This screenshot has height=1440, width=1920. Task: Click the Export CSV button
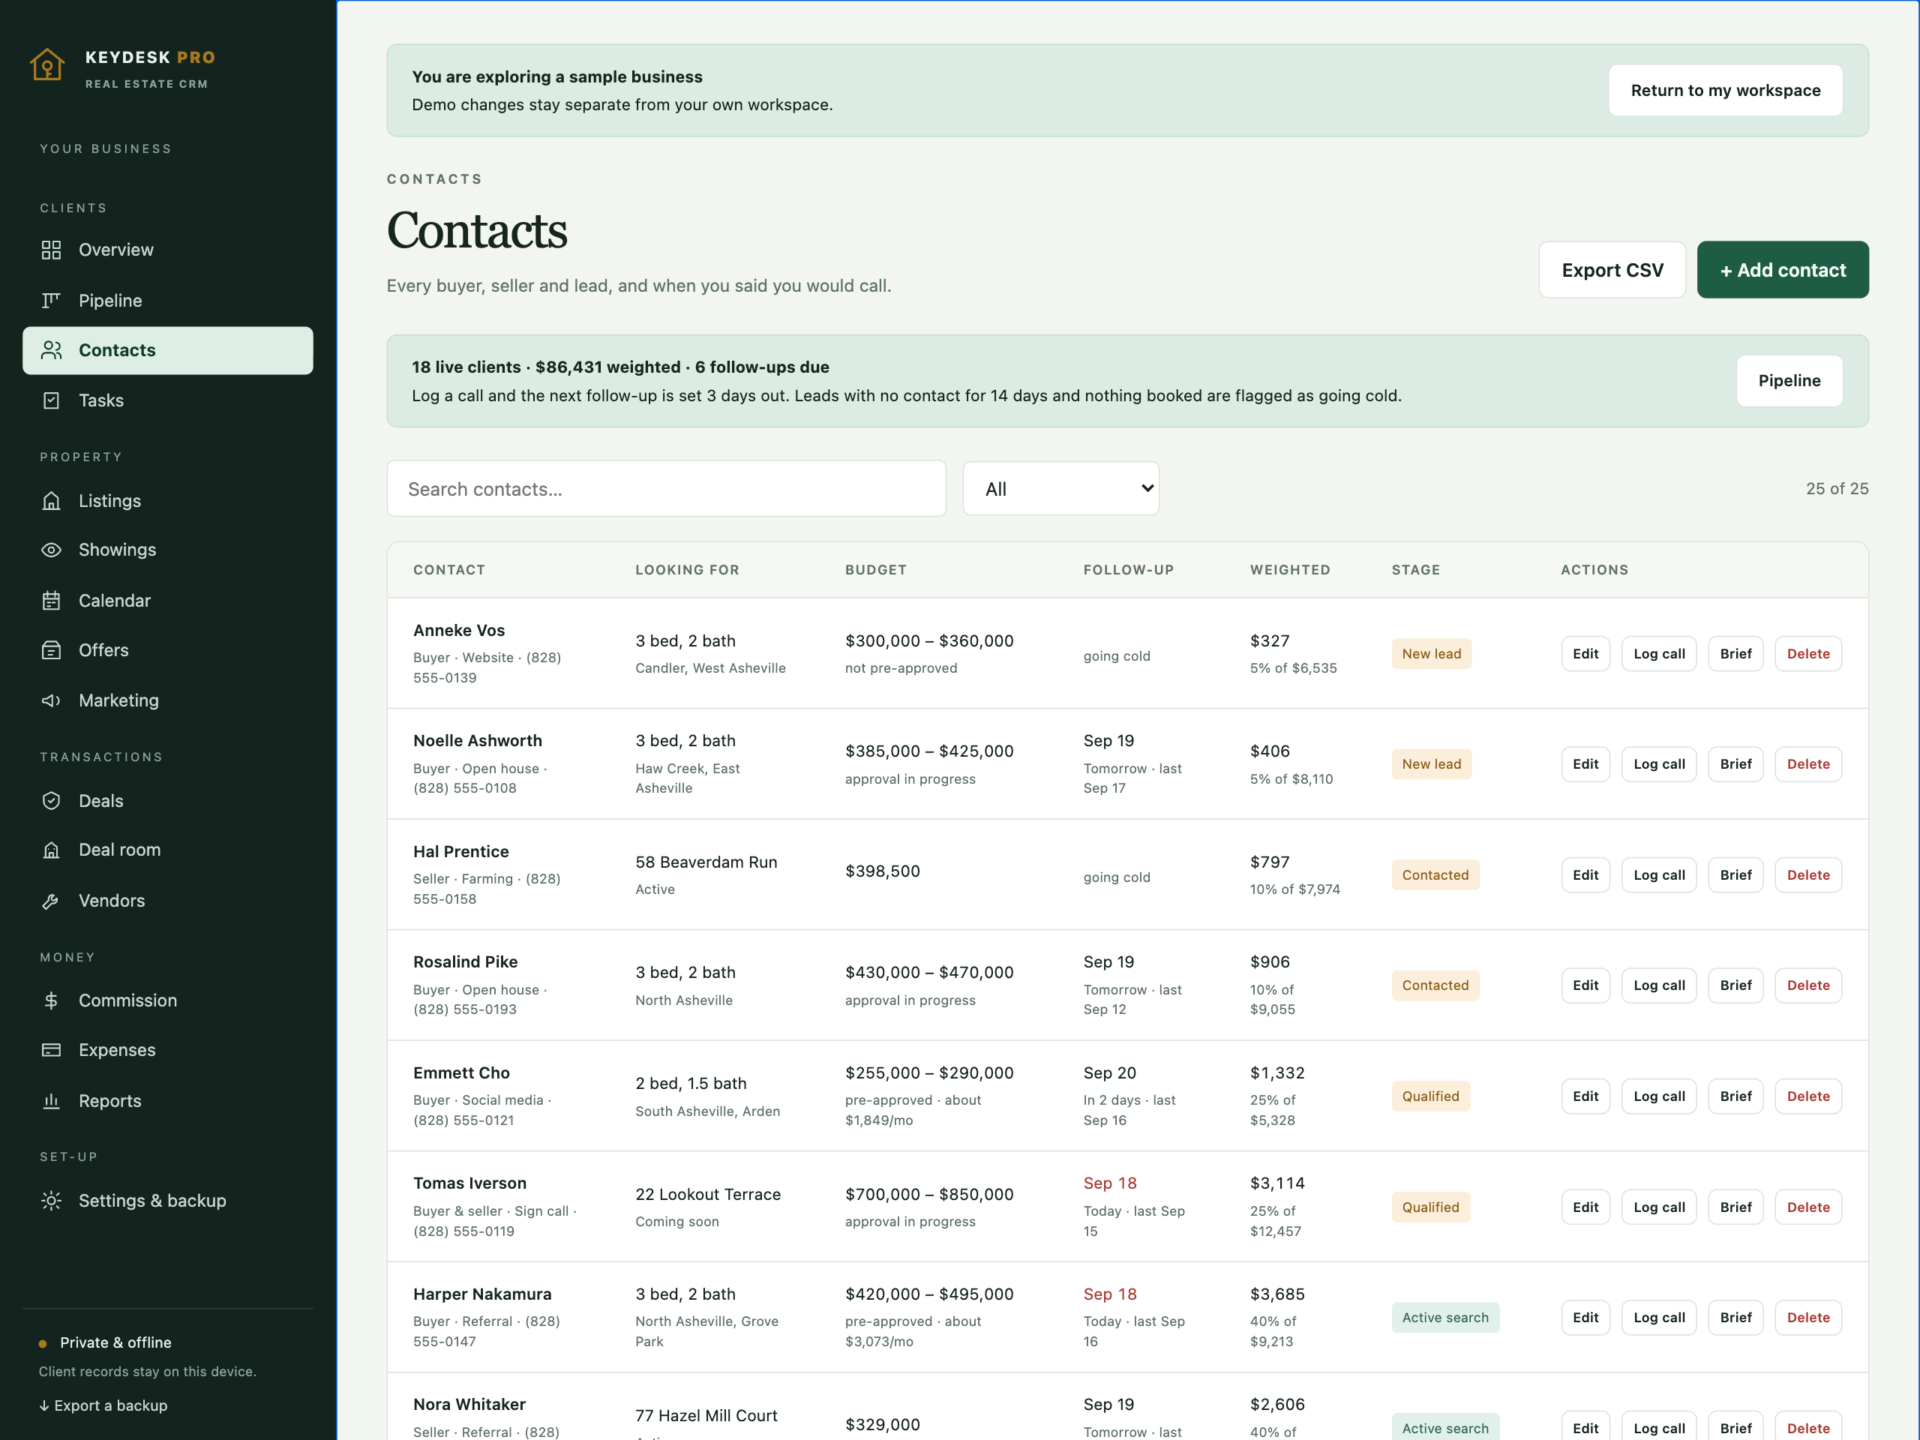tap(1612, 270)
